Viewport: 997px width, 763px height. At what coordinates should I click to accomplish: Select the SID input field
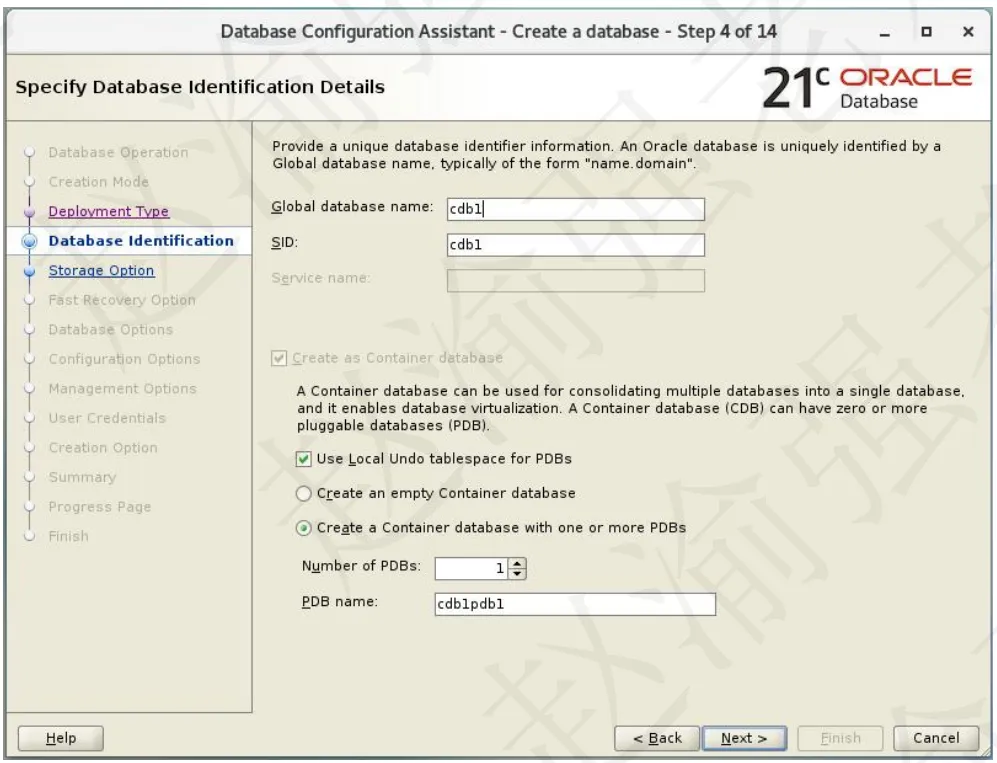575,245
